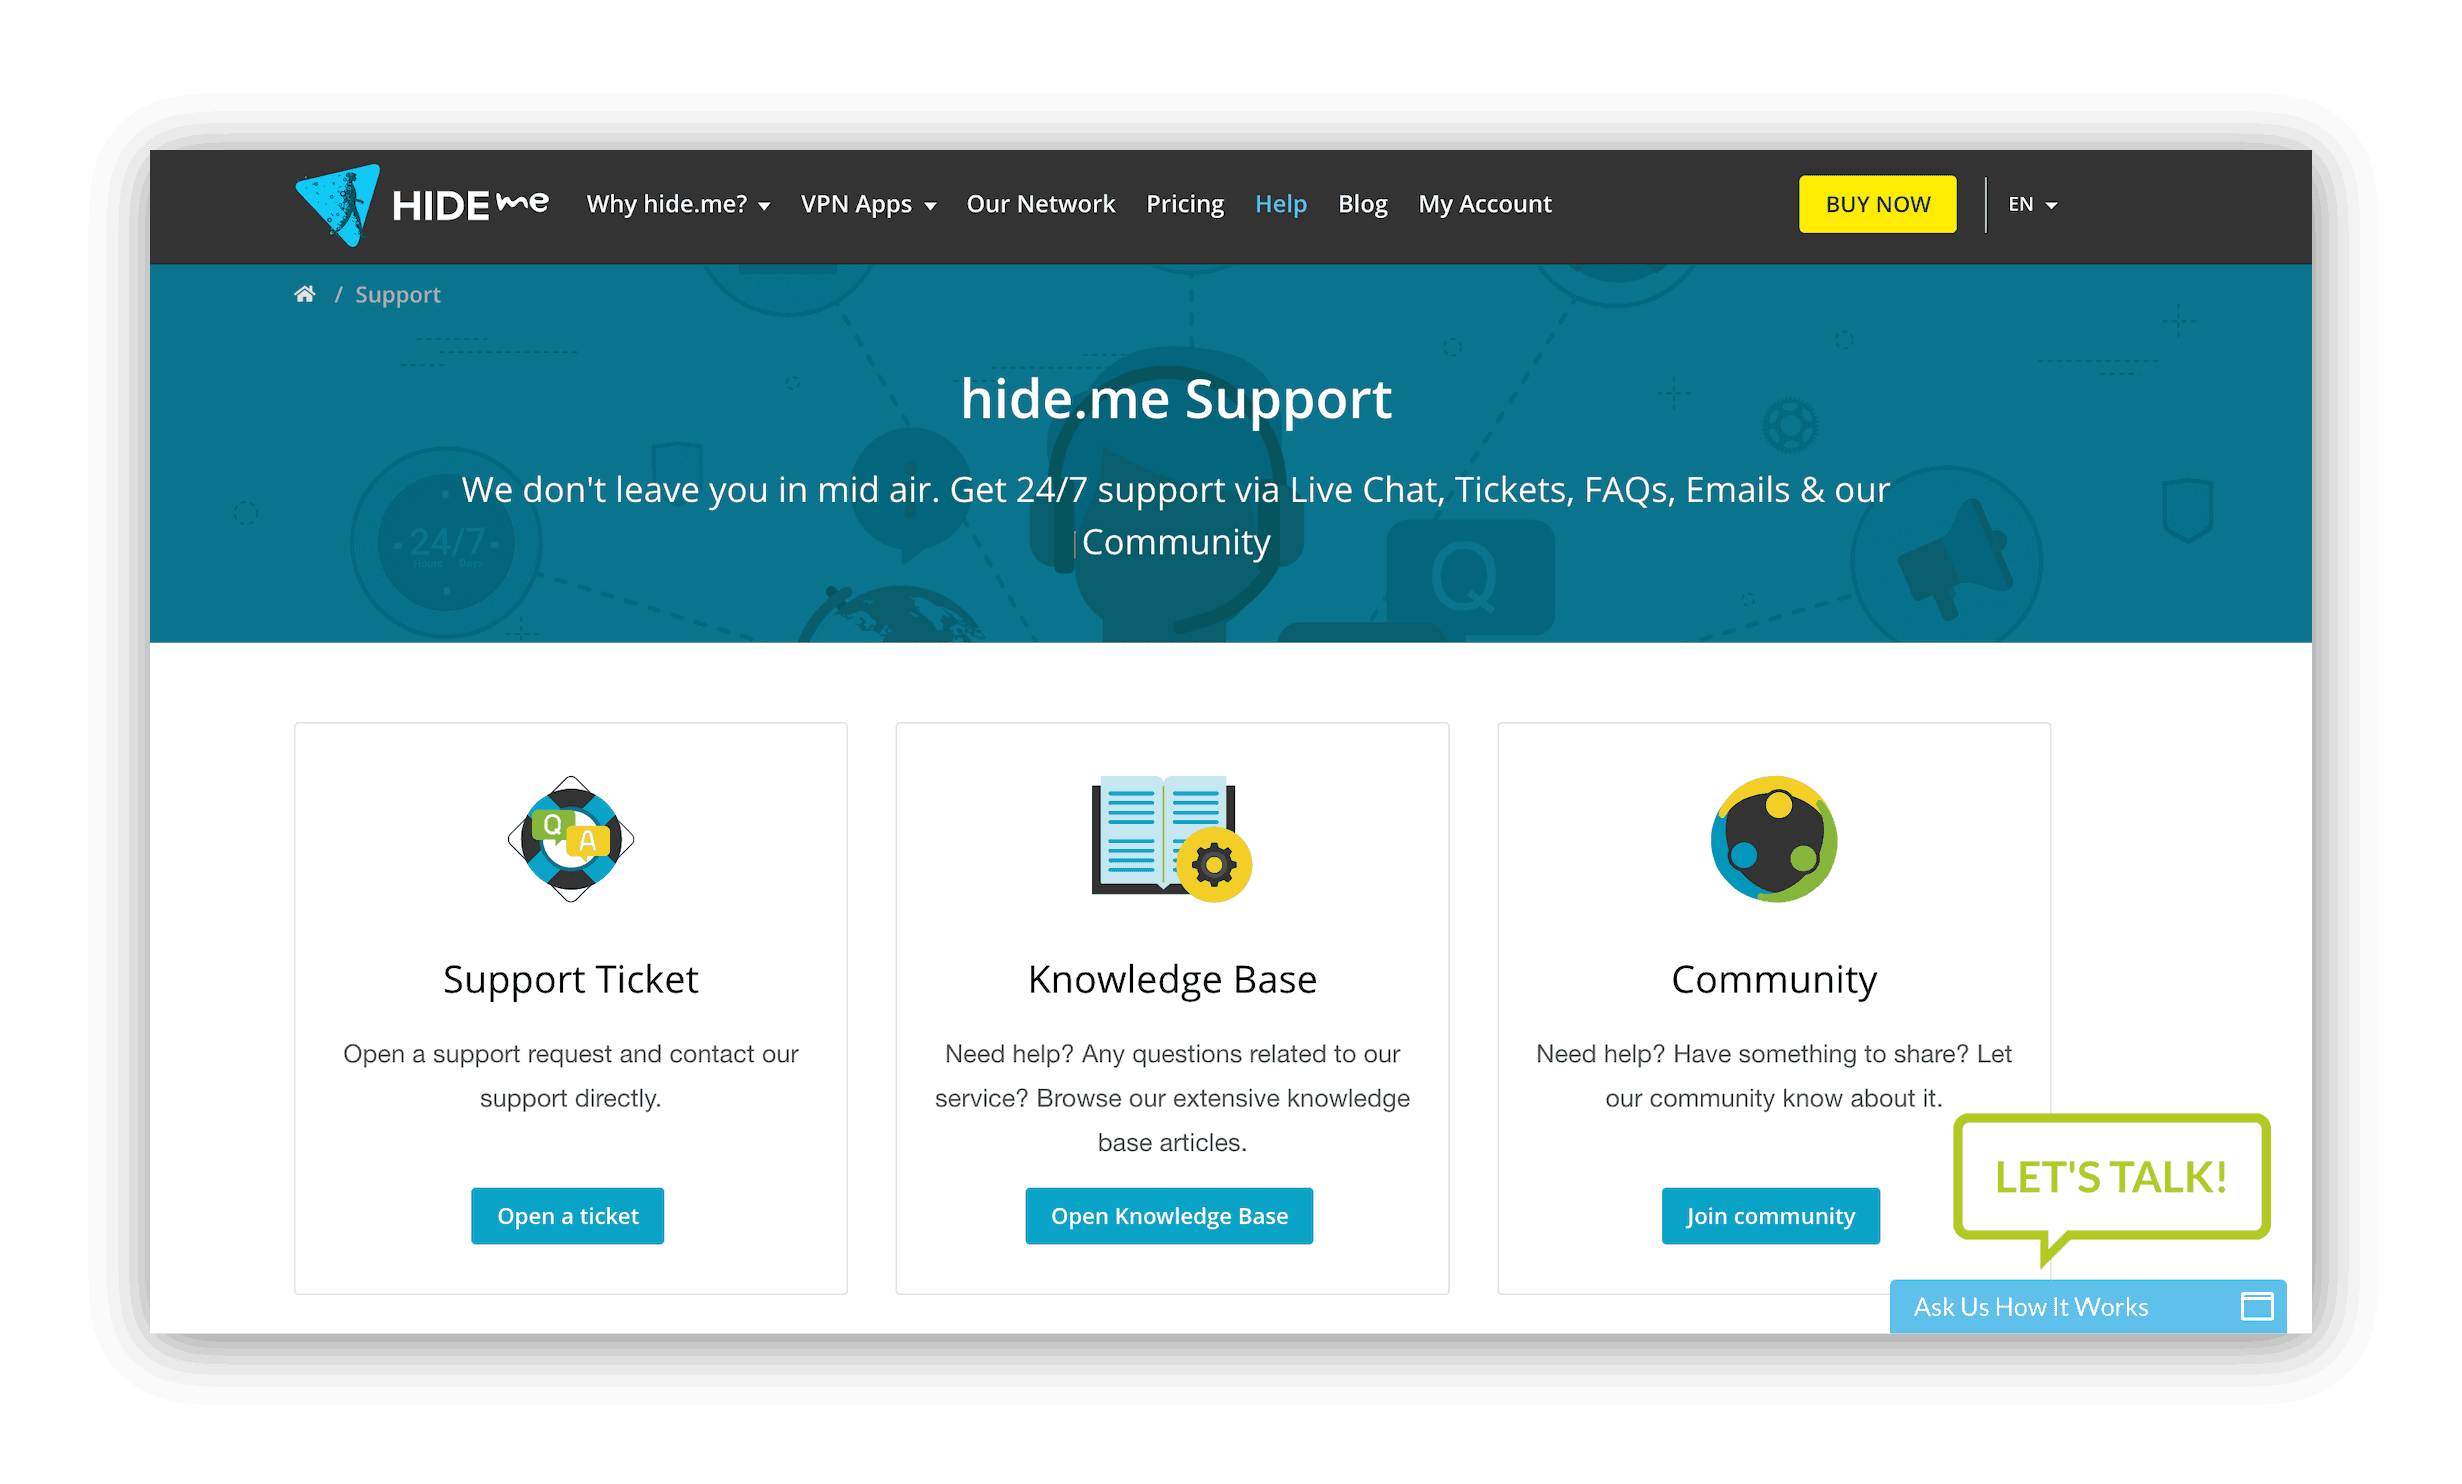Viewport: 2462px width, 1484px height.
Task: Click the Support Ticket heading
Action: coord(571,980)
